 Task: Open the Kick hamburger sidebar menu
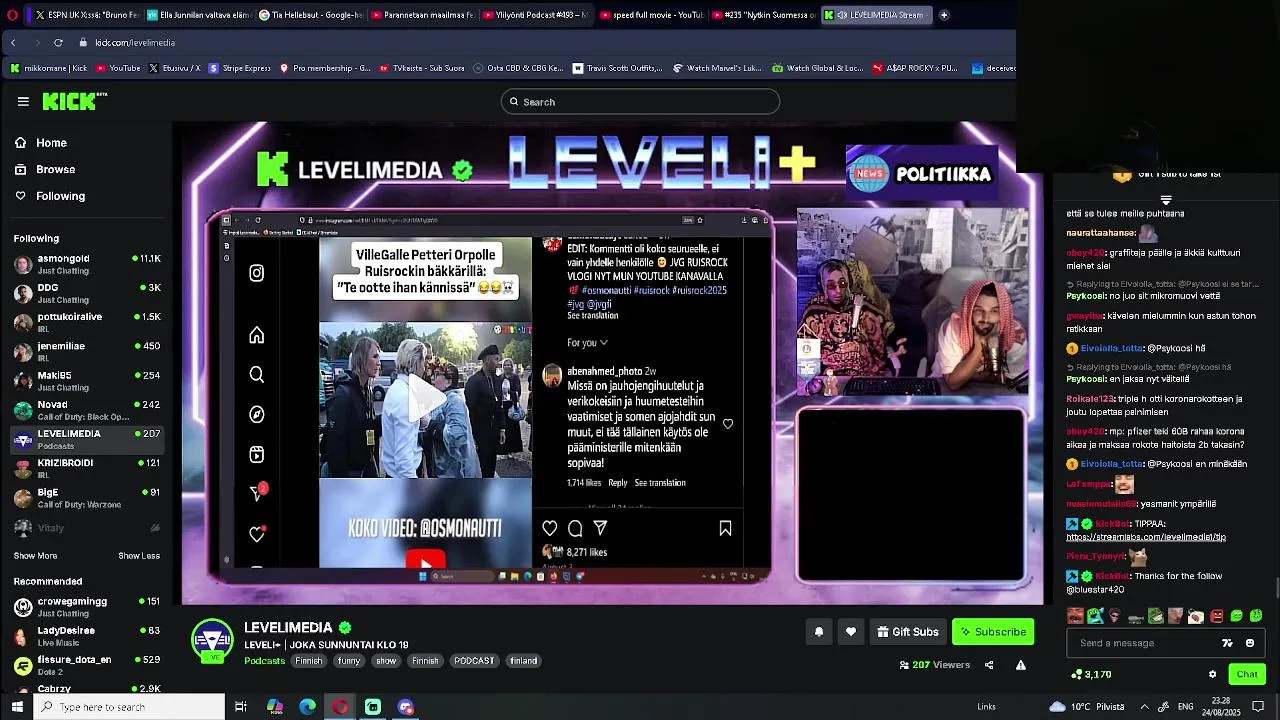coord(23,101)
